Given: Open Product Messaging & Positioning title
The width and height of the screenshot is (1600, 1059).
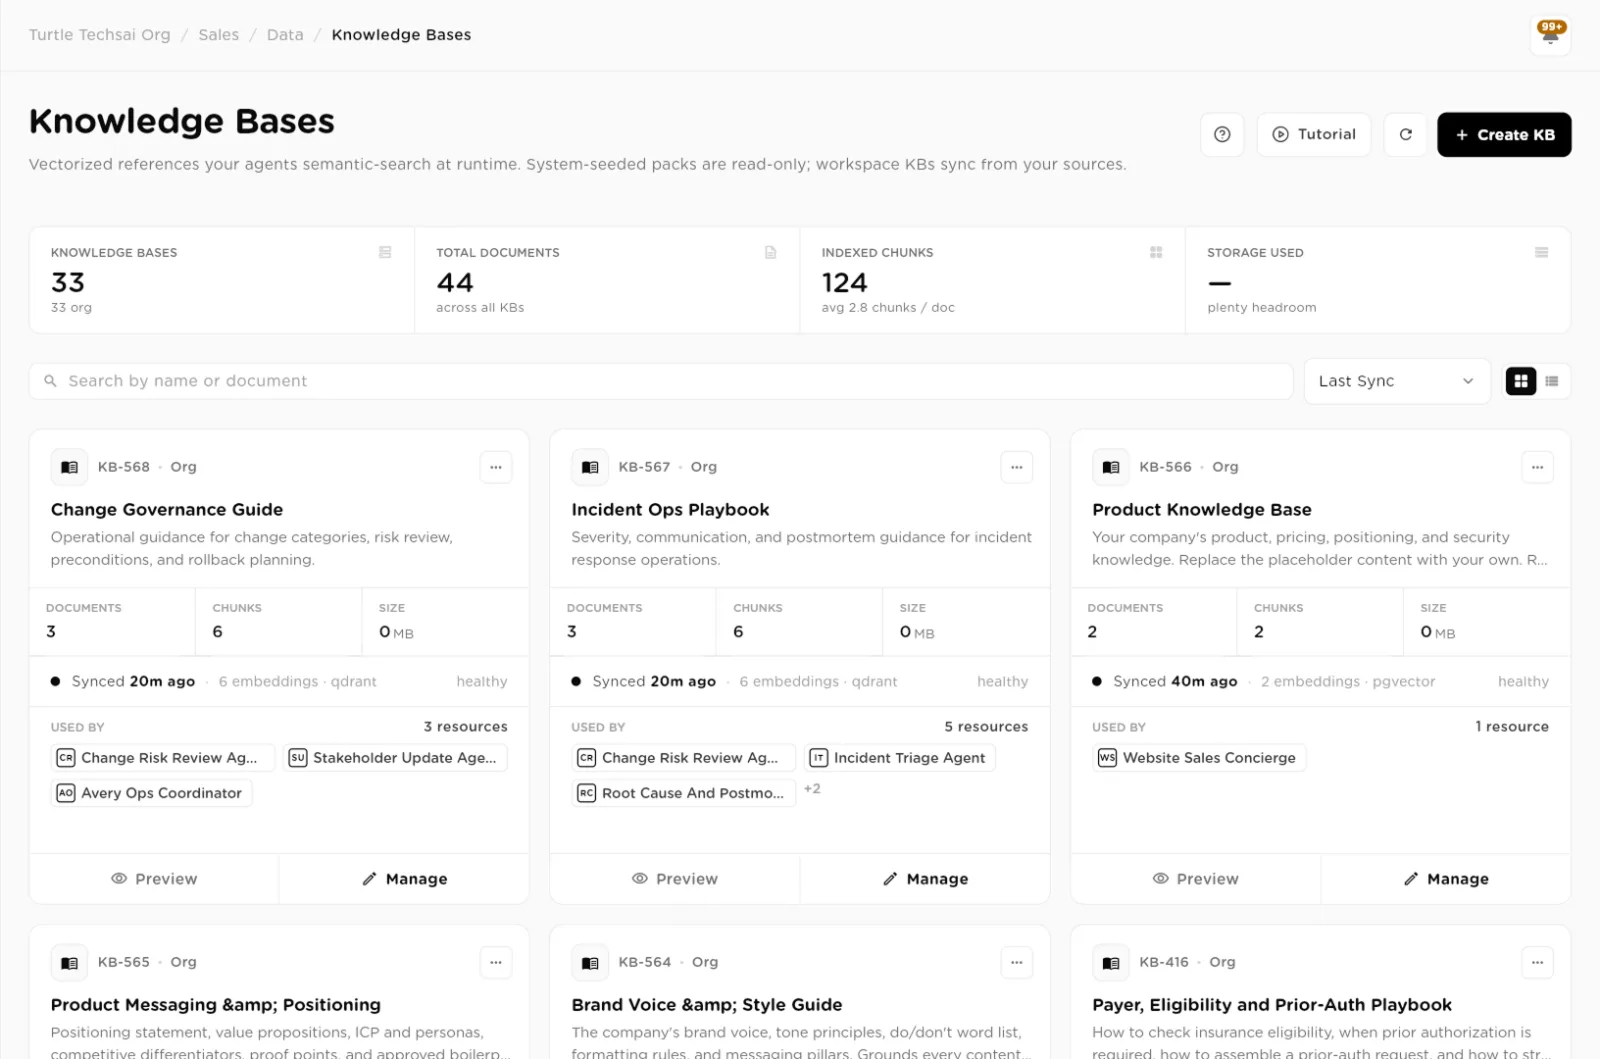Looking at the screenshot, I should click(216, 1004).
